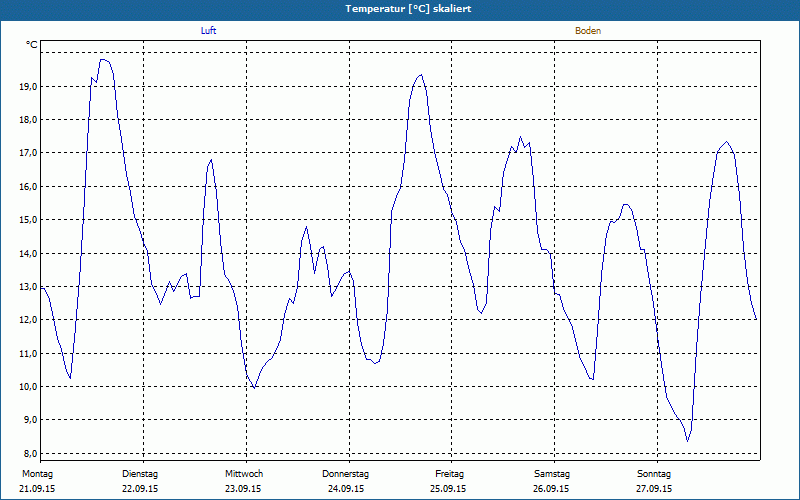Screen dimensions: 800x500
Task: Click the 19,0 y-axis tick label
Action: (x=28, y=87)
